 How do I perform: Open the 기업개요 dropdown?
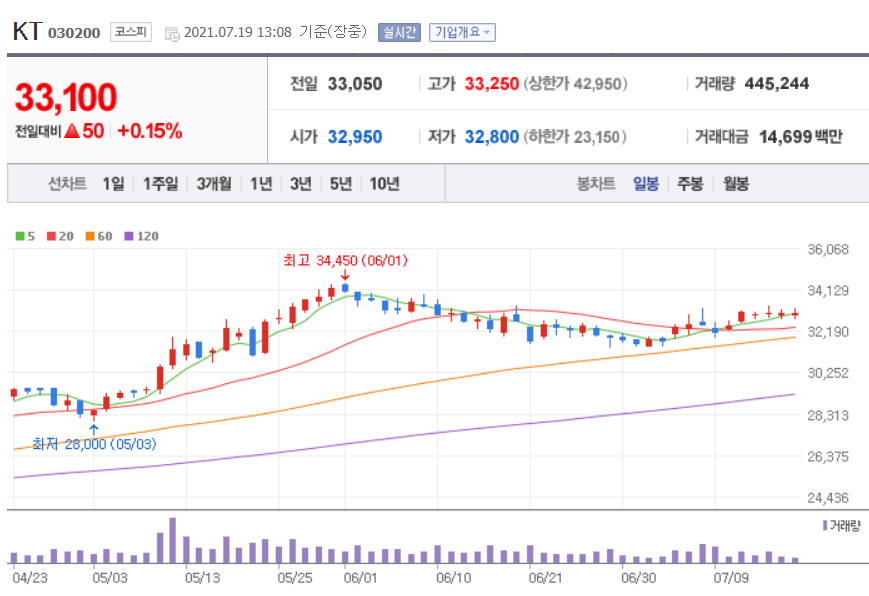[x=462, y=32]
